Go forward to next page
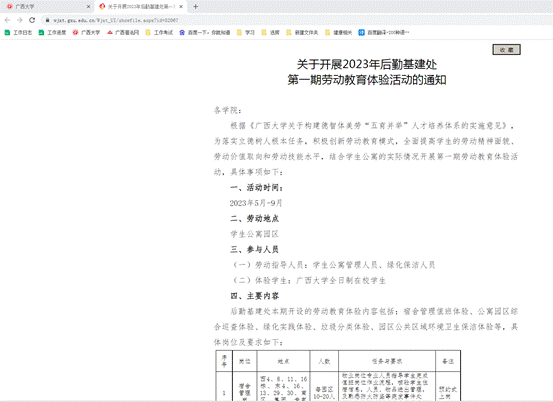The width and height of the screenshot is (553, 402). (x=20, y=20)
